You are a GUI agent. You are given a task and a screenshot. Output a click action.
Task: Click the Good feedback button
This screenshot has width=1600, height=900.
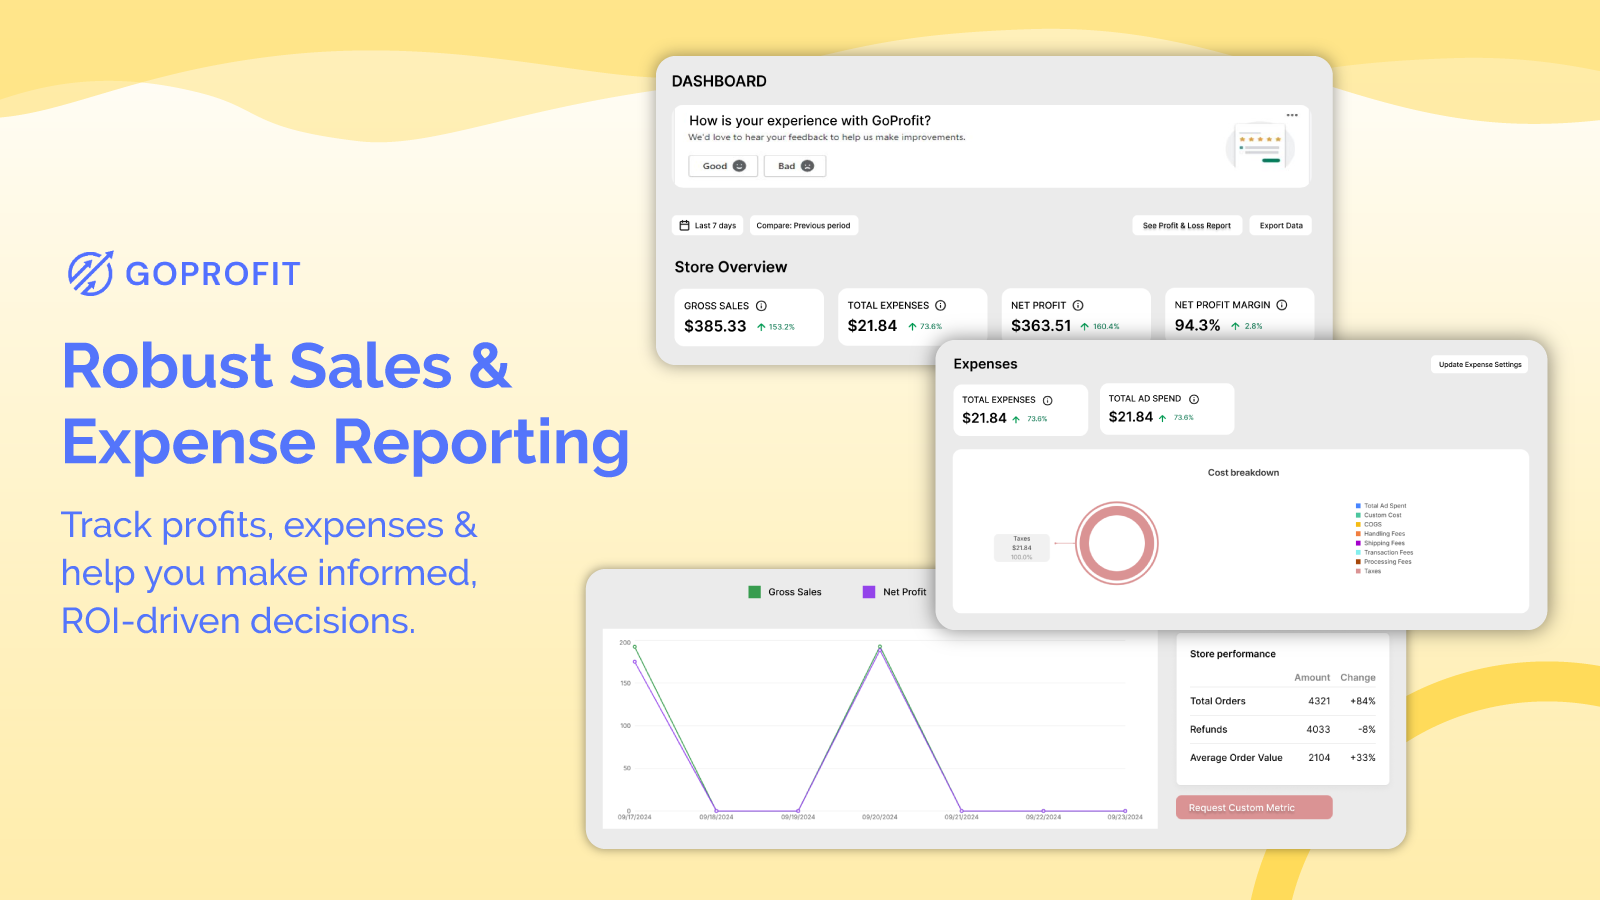tap(723, 166)
